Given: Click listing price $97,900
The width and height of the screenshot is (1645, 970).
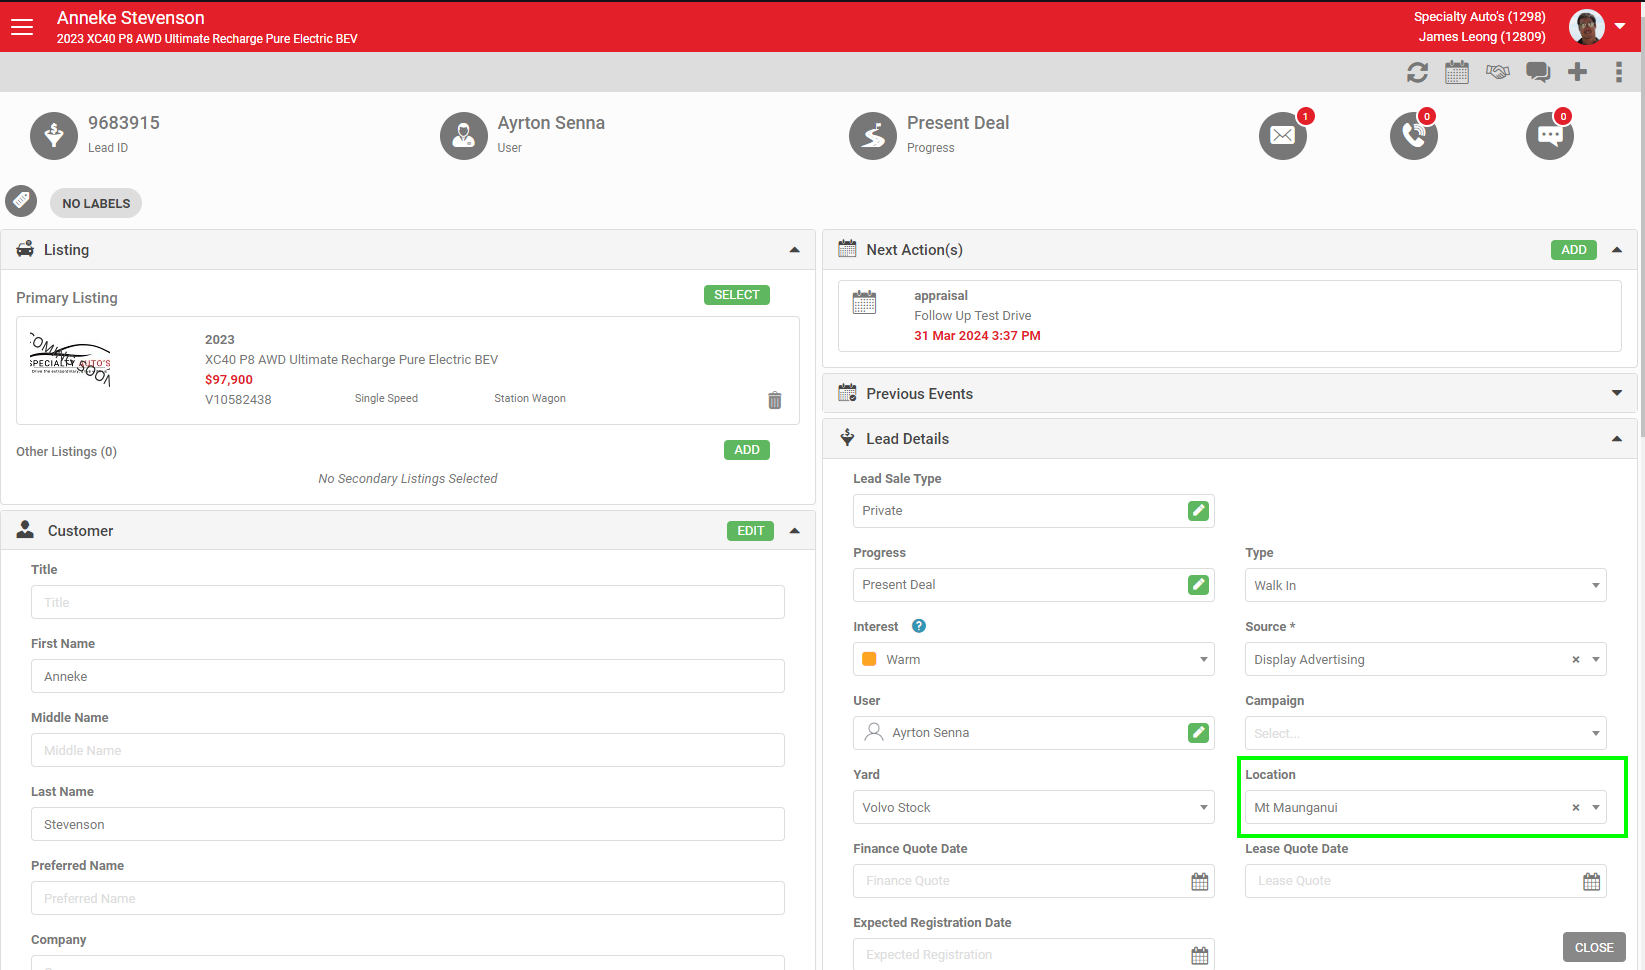Looking at the screenshot, I should point(229,380).
